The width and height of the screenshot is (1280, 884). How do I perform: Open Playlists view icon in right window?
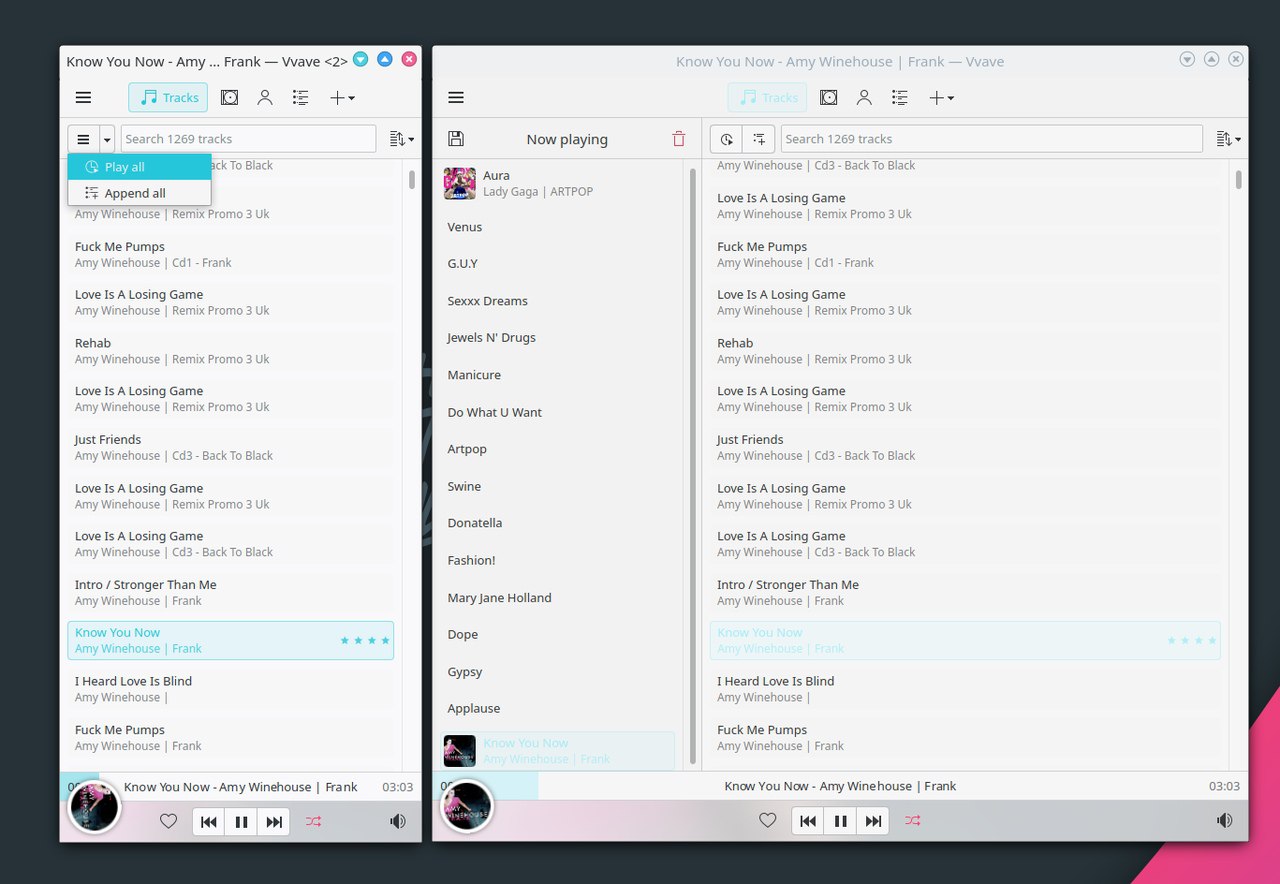(x=900, y=98)
